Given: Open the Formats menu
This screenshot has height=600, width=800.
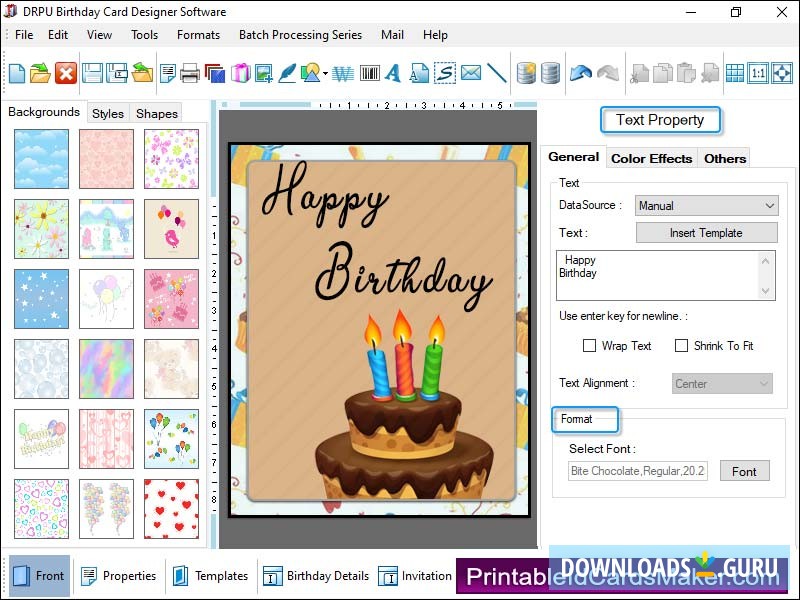Looking at the screenshot, I should (x=198, y=35).
